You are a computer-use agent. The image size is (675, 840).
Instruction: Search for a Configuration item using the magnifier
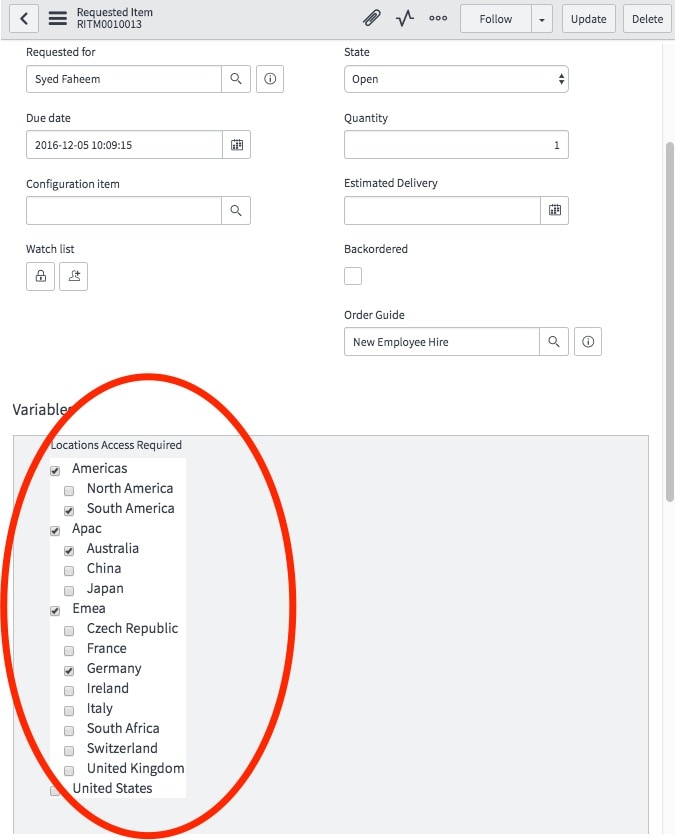click(x=234, y=210)
